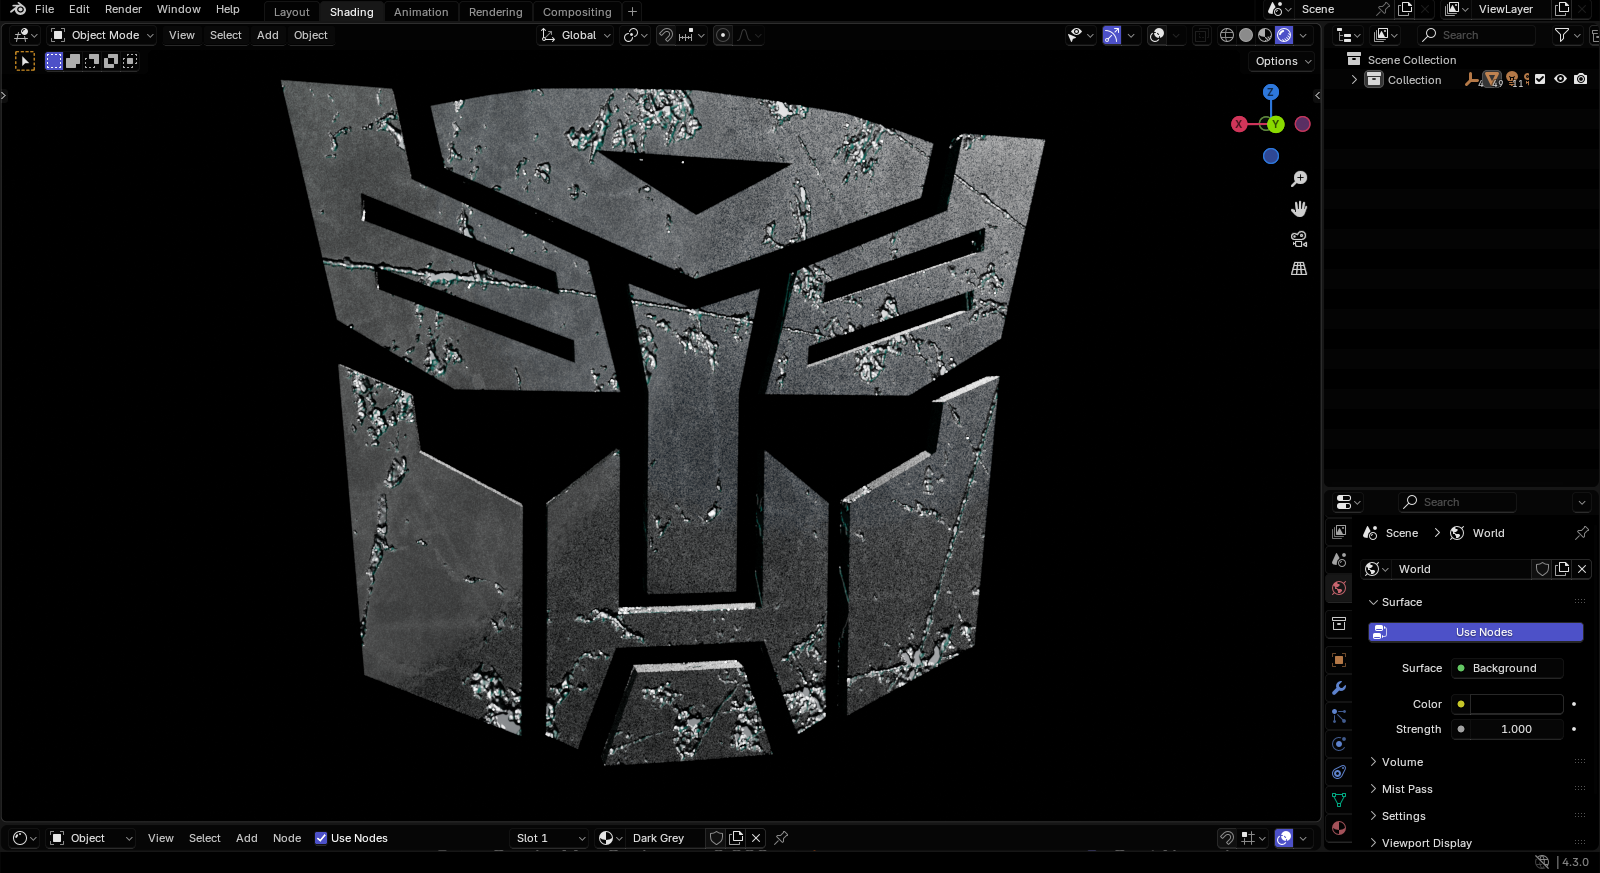Open the Object properties tab icon
The height and width of the screenshot is (873, 1600).
(1339, 660)
